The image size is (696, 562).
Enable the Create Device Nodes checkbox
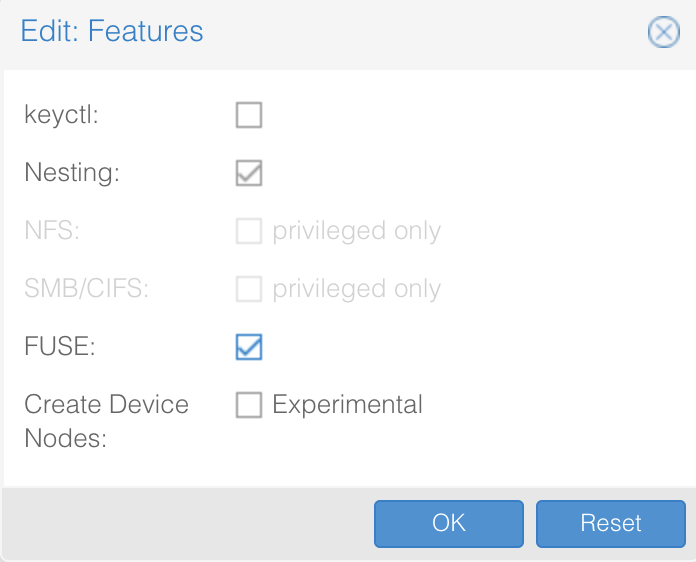pos(249,404)
